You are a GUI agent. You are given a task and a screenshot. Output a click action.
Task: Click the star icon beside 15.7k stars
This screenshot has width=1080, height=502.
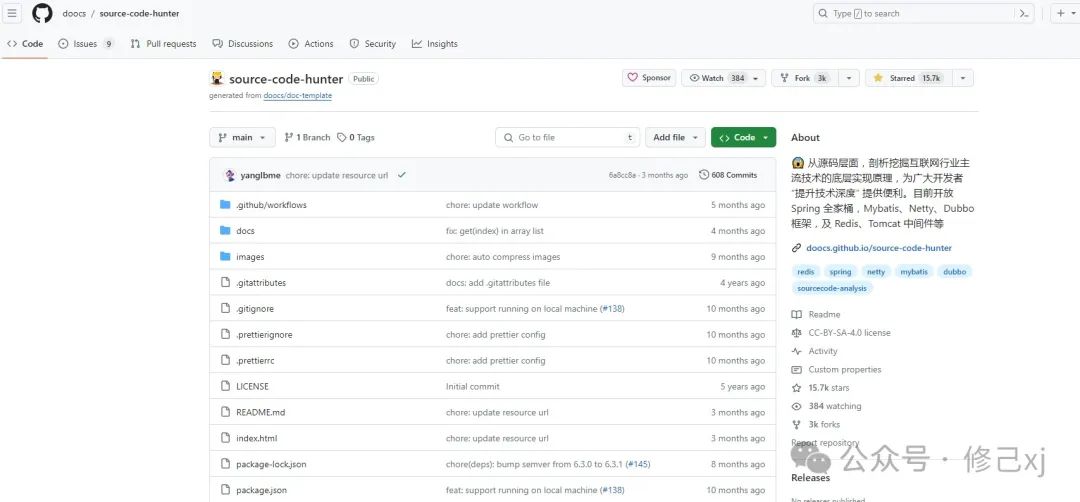[797, 388]
